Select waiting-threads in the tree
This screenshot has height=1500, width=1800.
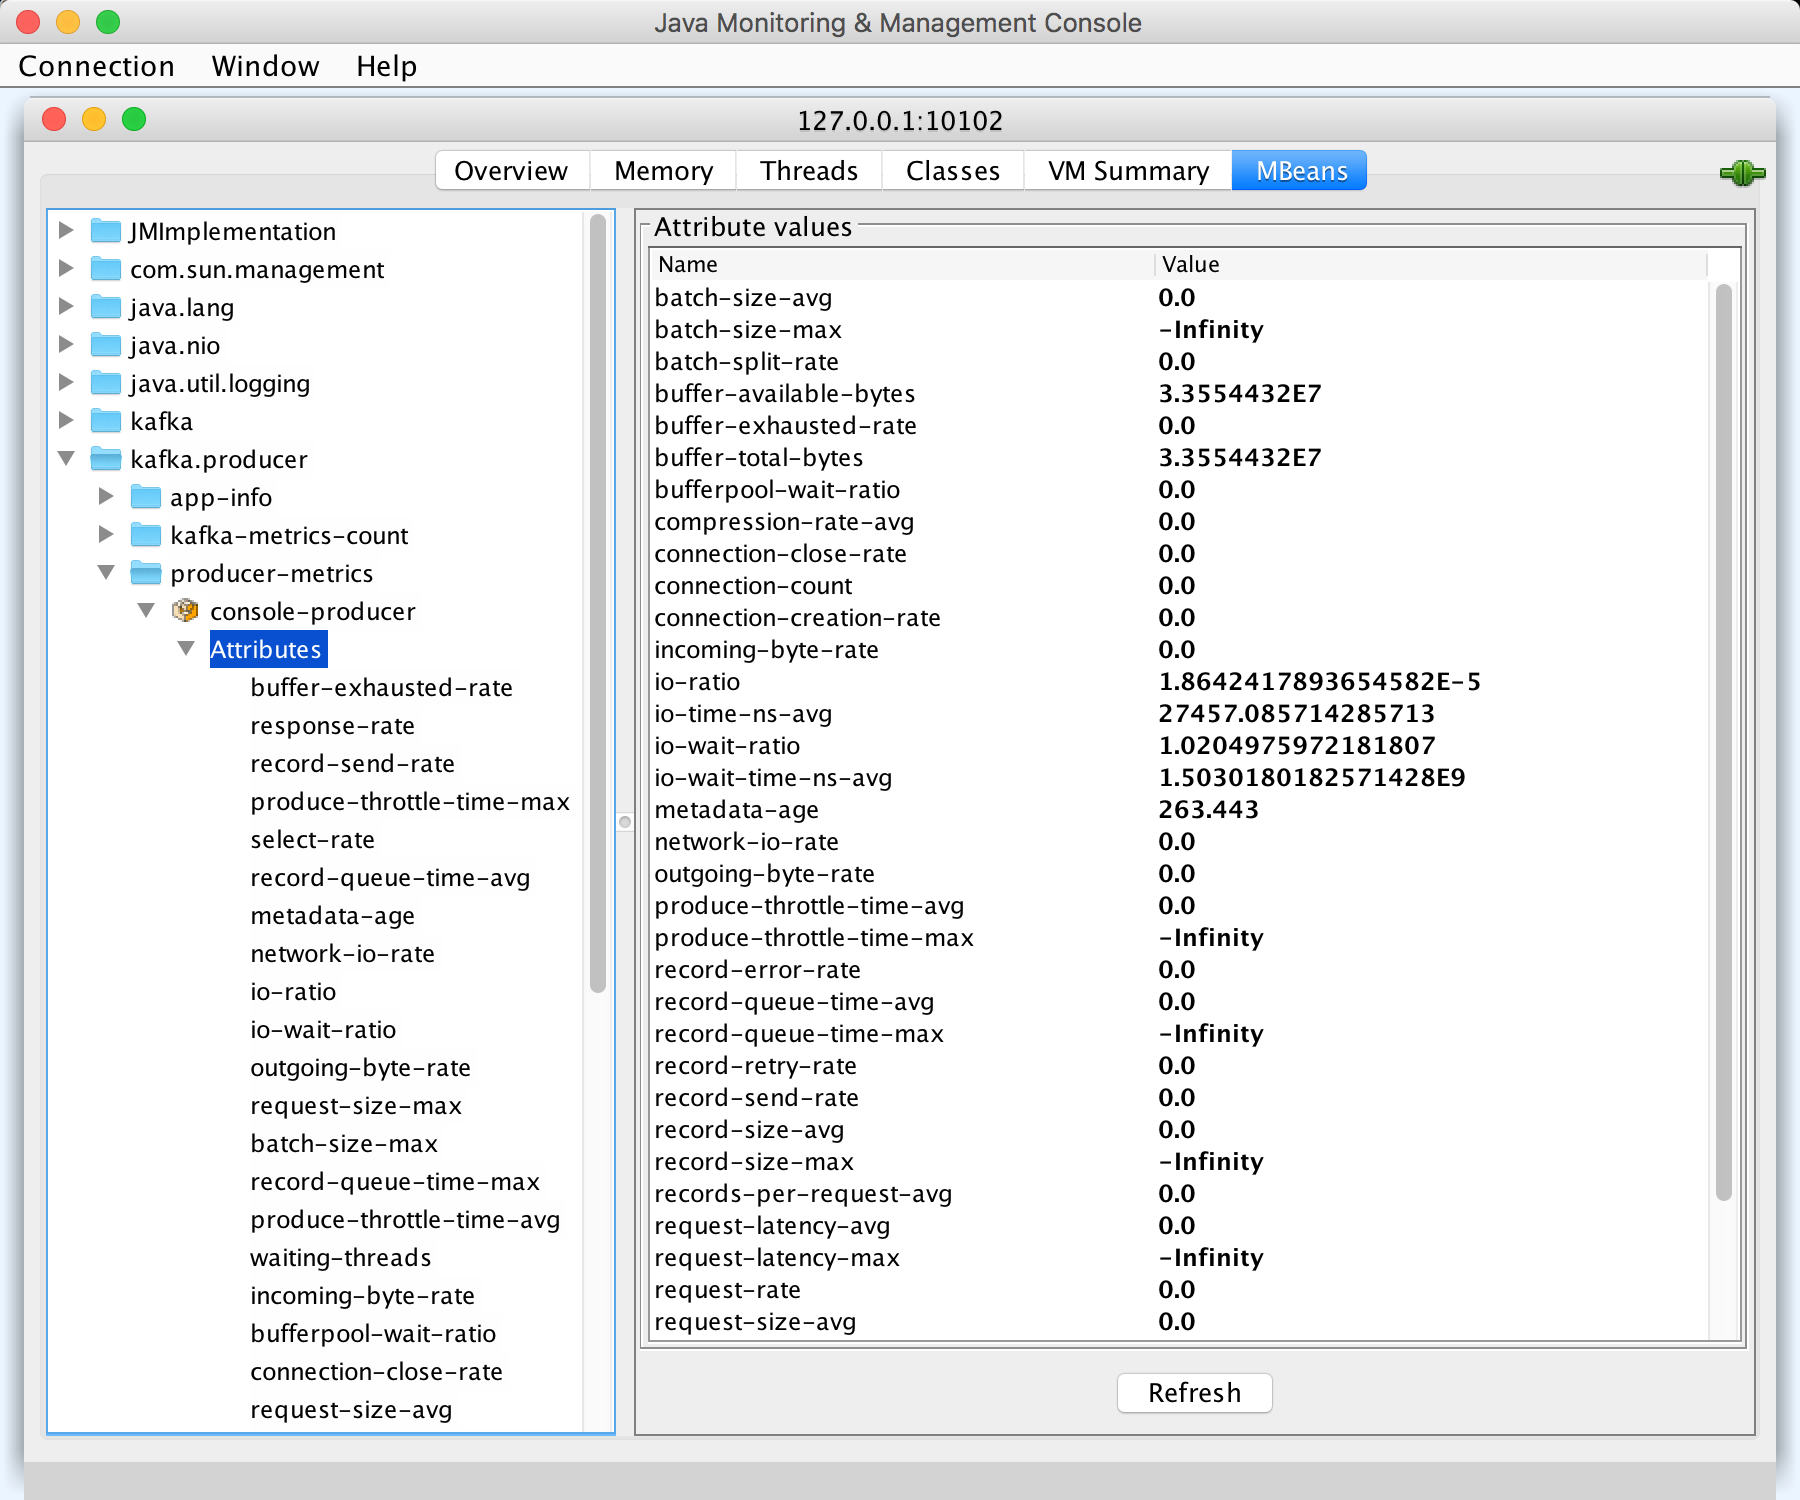point(341,1257)
